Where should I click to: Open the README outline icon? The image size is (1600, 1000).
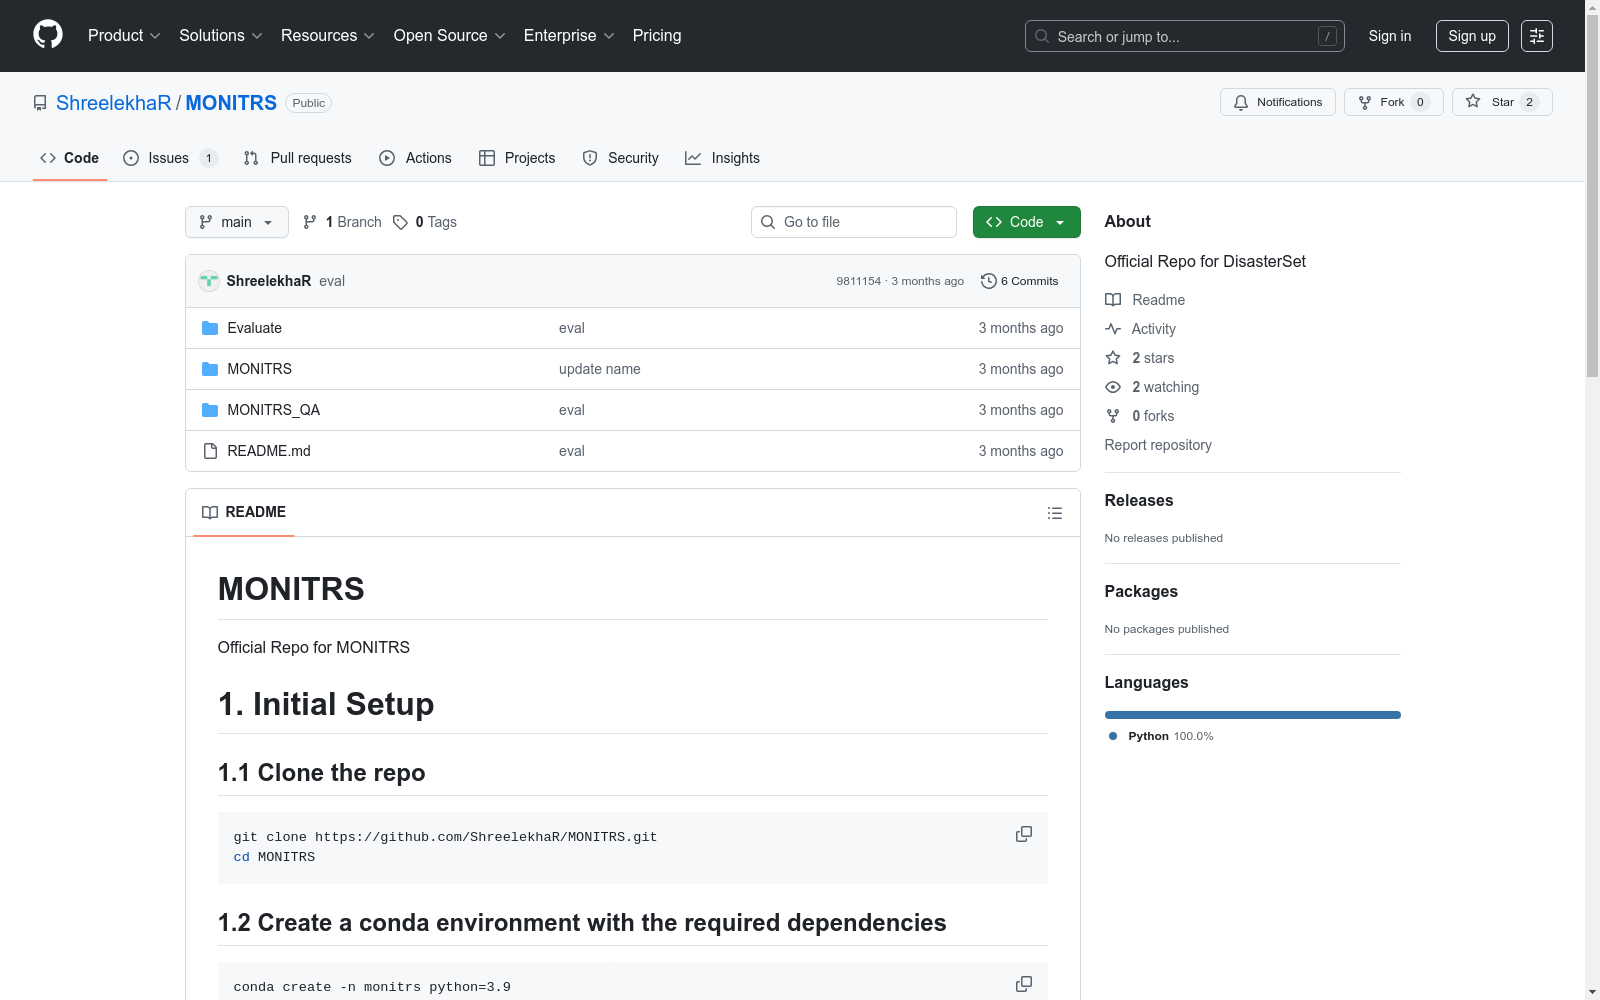point(1055,513)
